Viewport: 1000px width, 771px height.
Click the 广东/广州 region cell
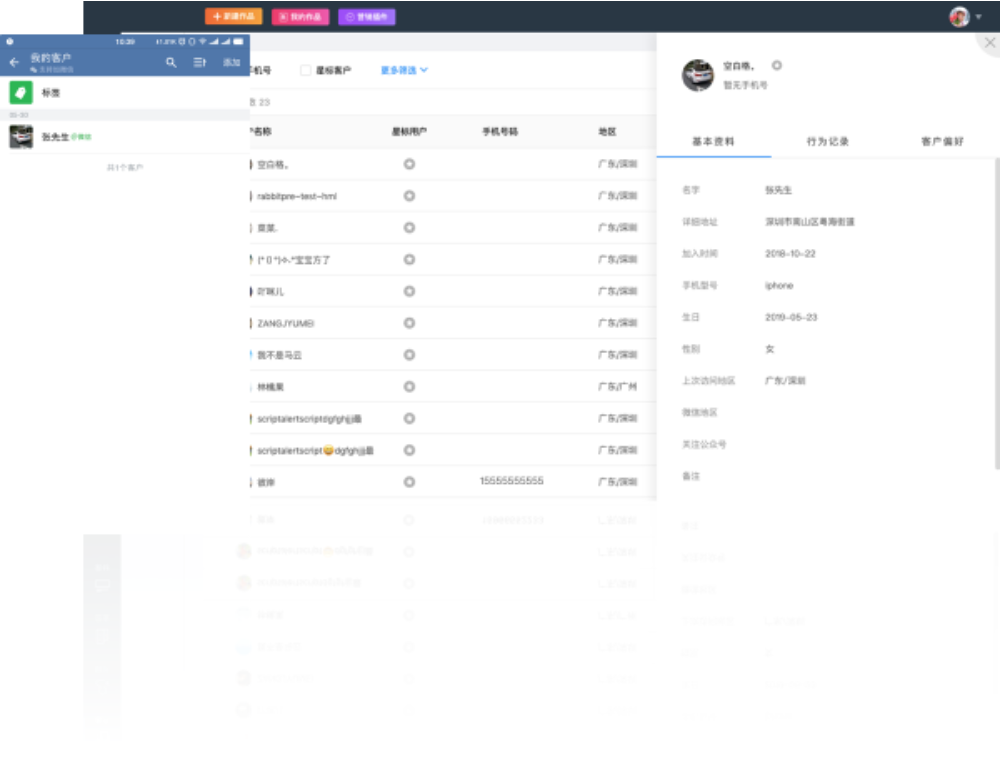[617, 386]
